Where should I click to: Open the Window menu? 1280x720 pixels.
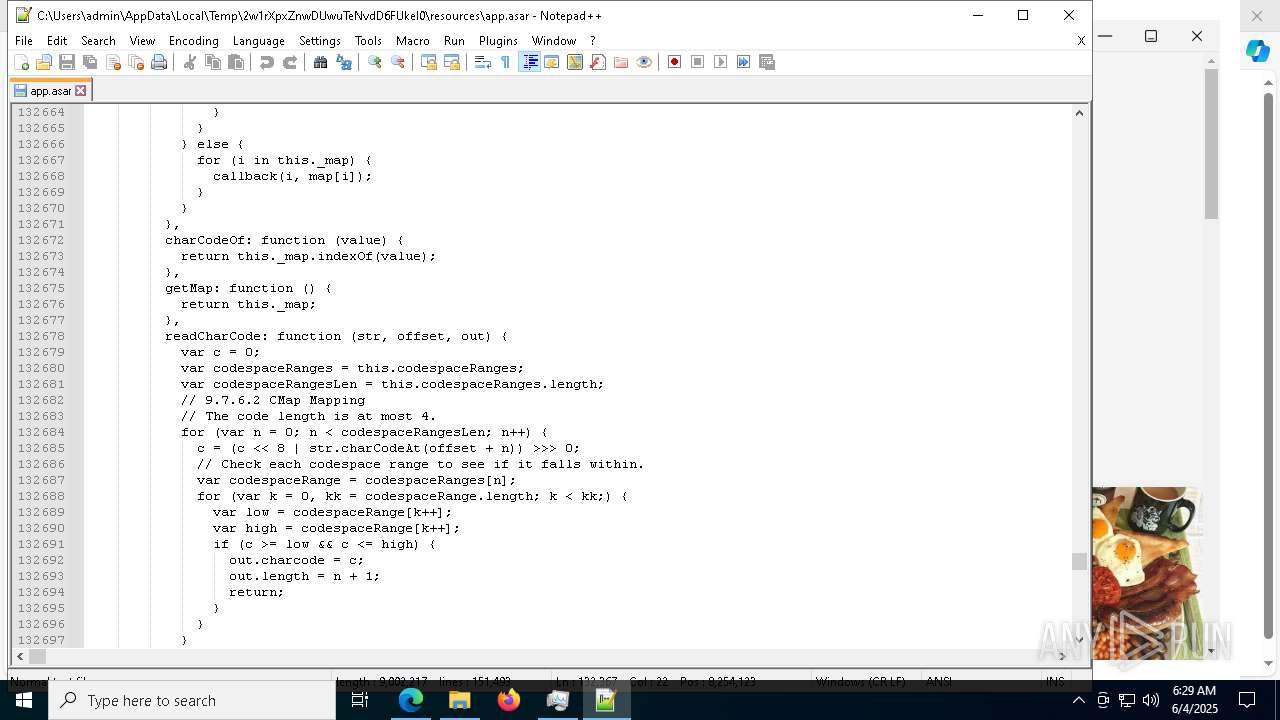553,41
